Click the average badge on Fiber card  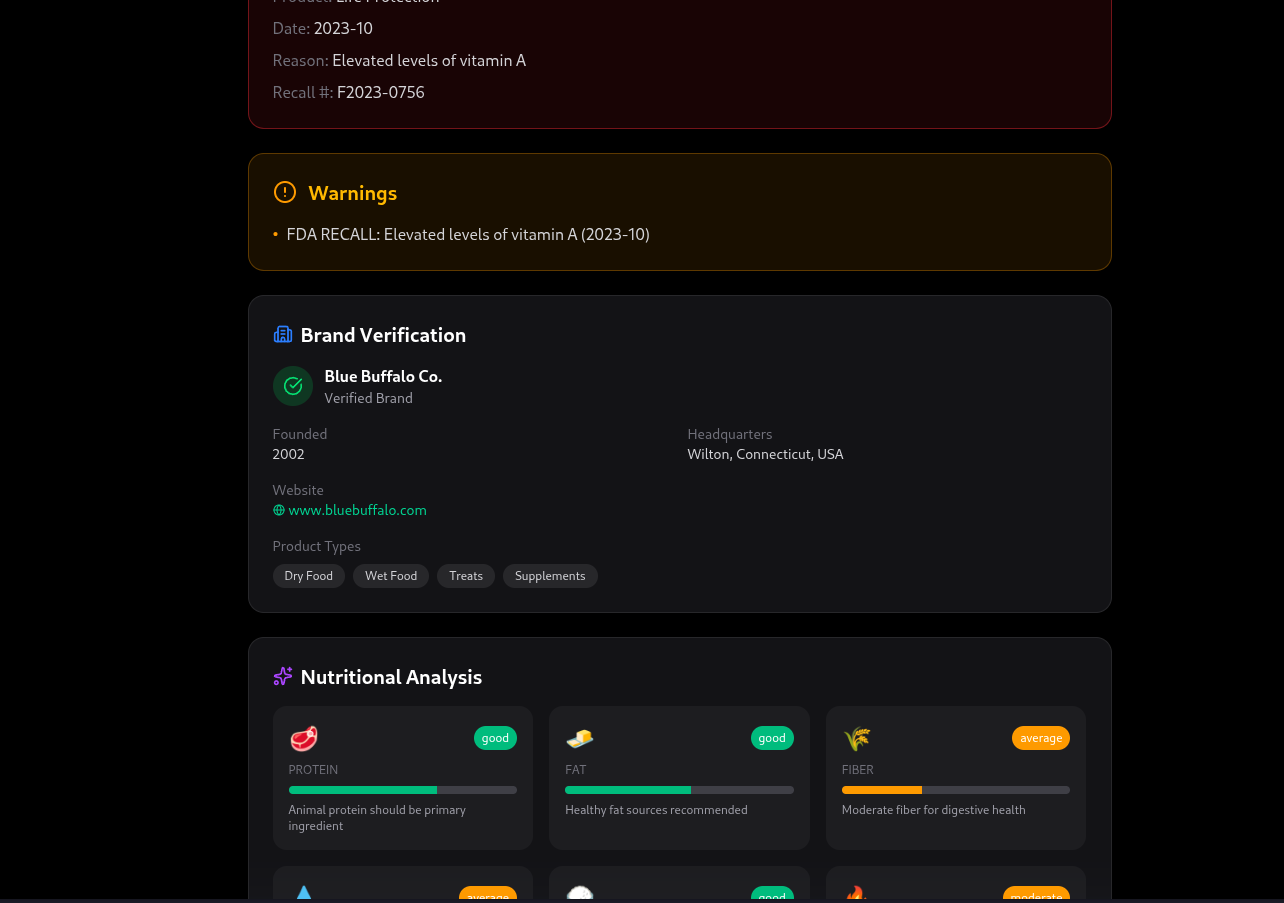pos(1041,738)
